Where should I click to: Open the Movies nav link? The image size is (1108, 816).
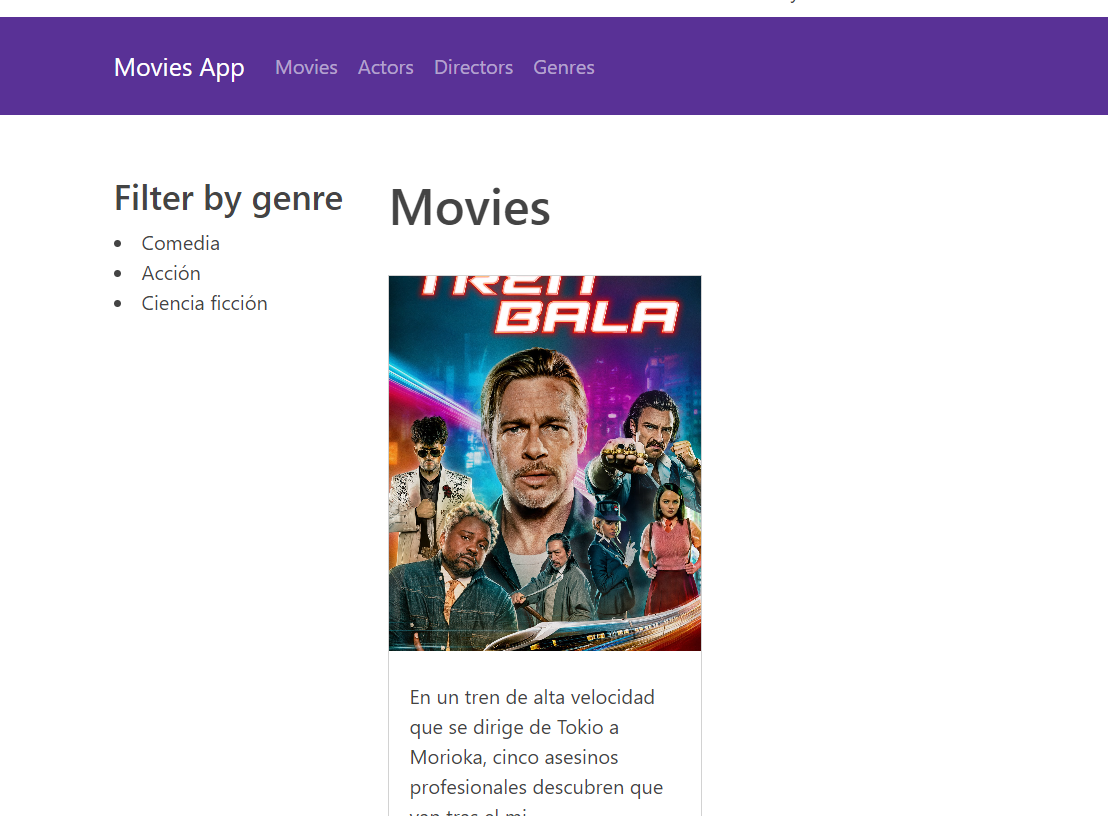point(306,68)
